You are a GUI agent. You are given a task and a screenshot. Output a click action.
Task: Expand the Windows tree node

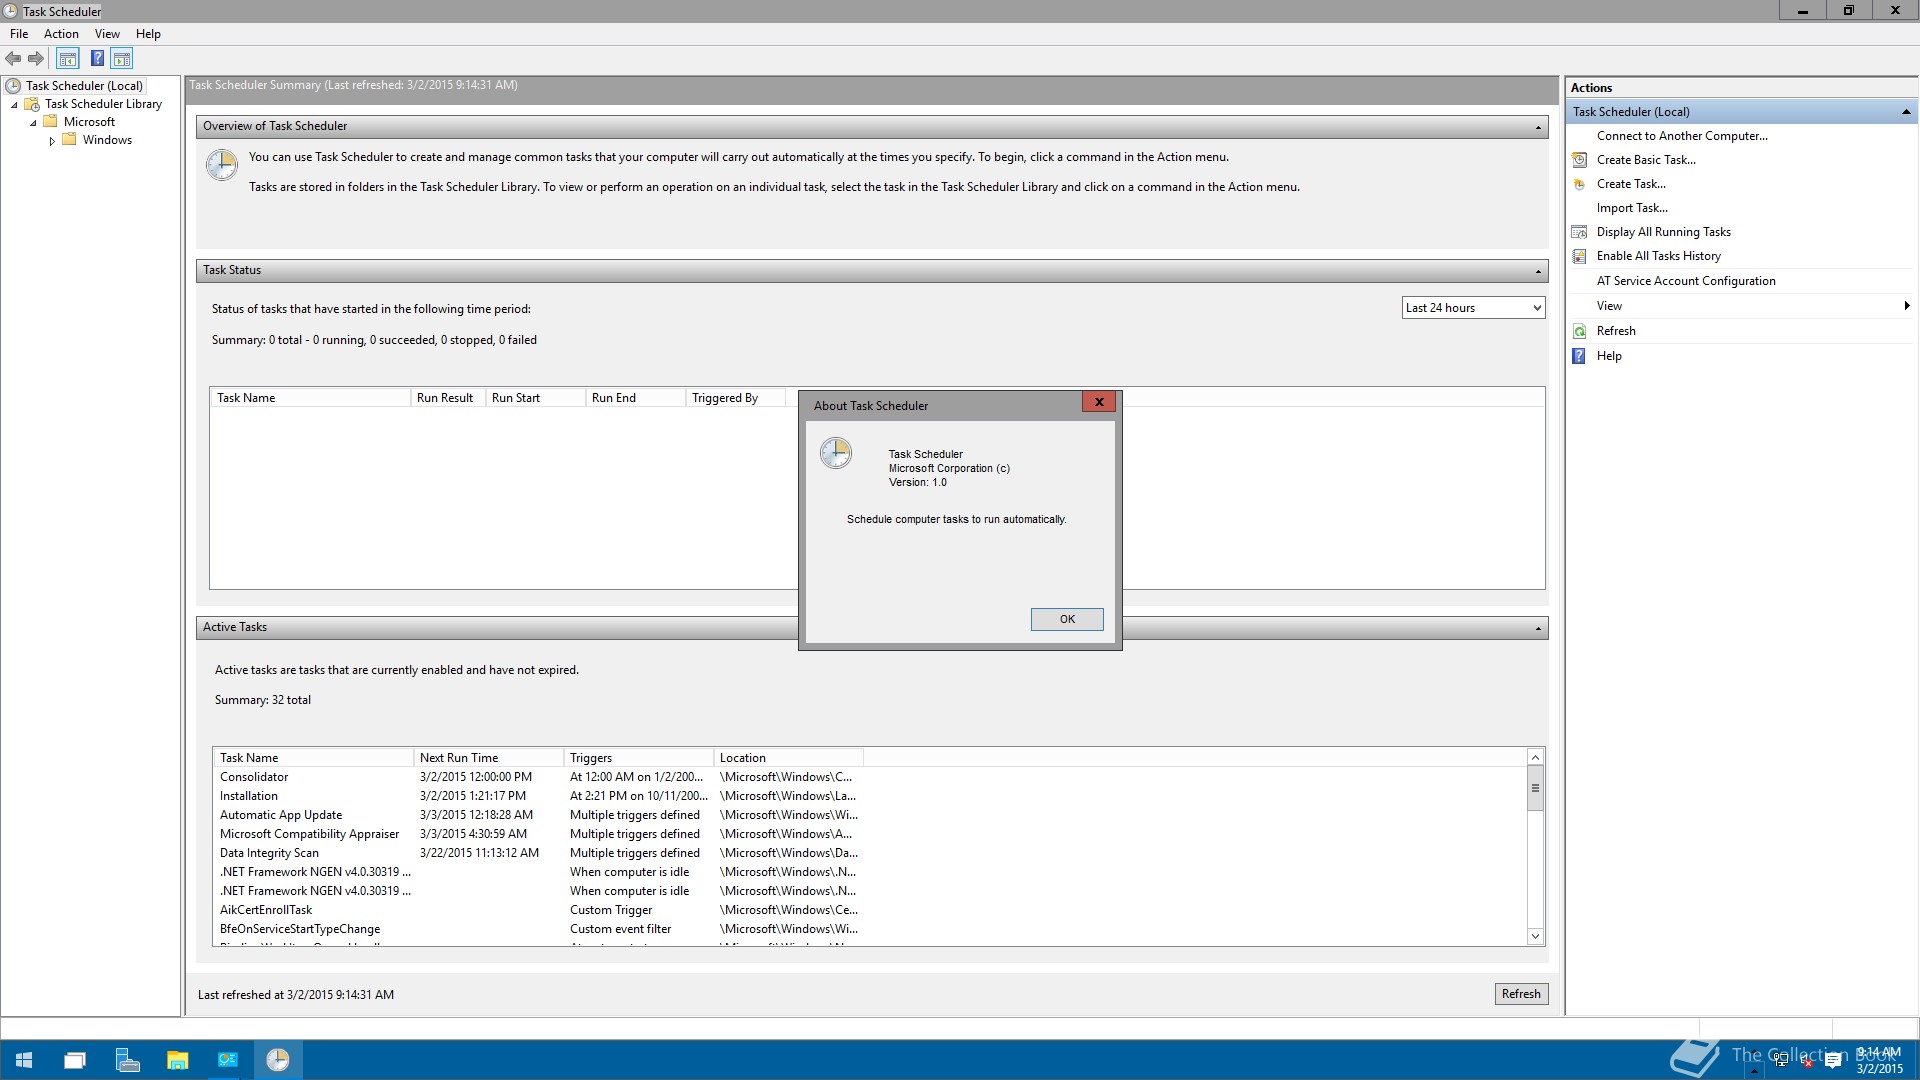(x=52, y=141)
